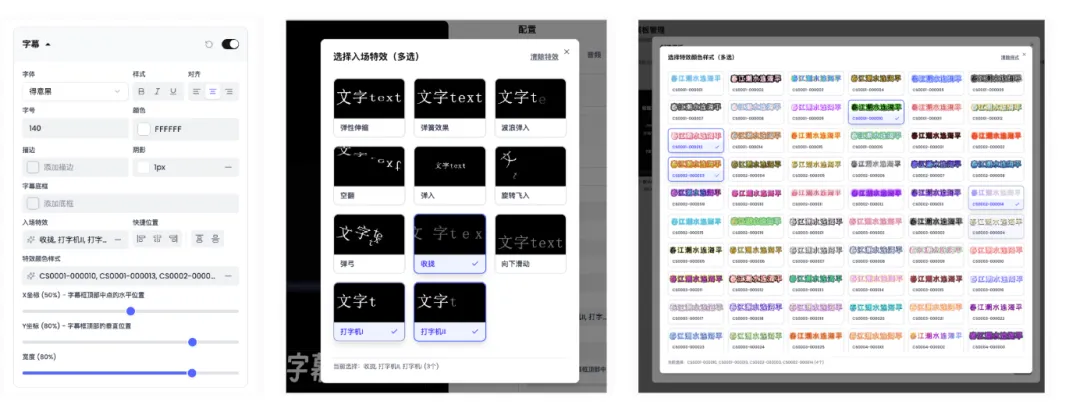Image resolution: width=1080 pixels, height=405 pixels.
Task: Open the 字体 dropdown showing 得意黑
Action: 75,92
